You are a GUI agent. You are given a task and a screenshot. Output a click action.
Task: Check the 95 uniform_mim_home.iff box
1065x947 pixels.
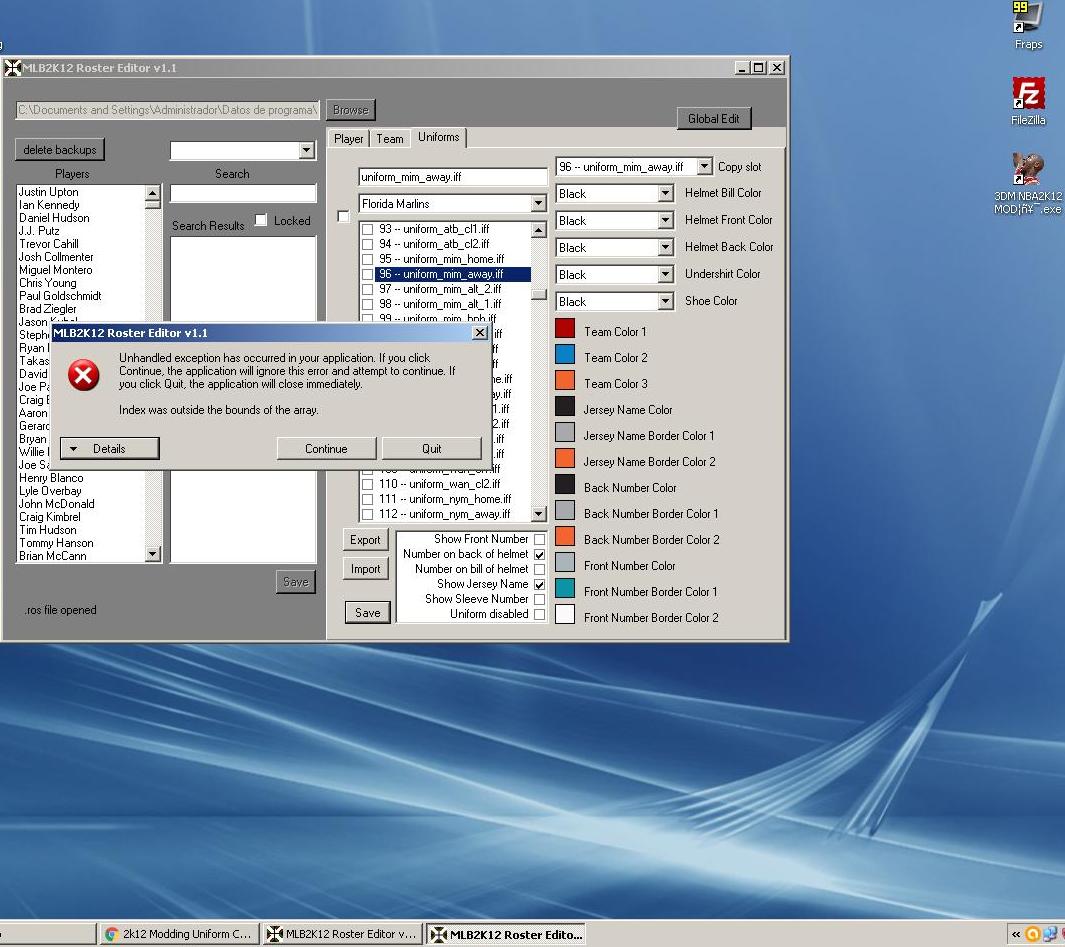point(367,260)
